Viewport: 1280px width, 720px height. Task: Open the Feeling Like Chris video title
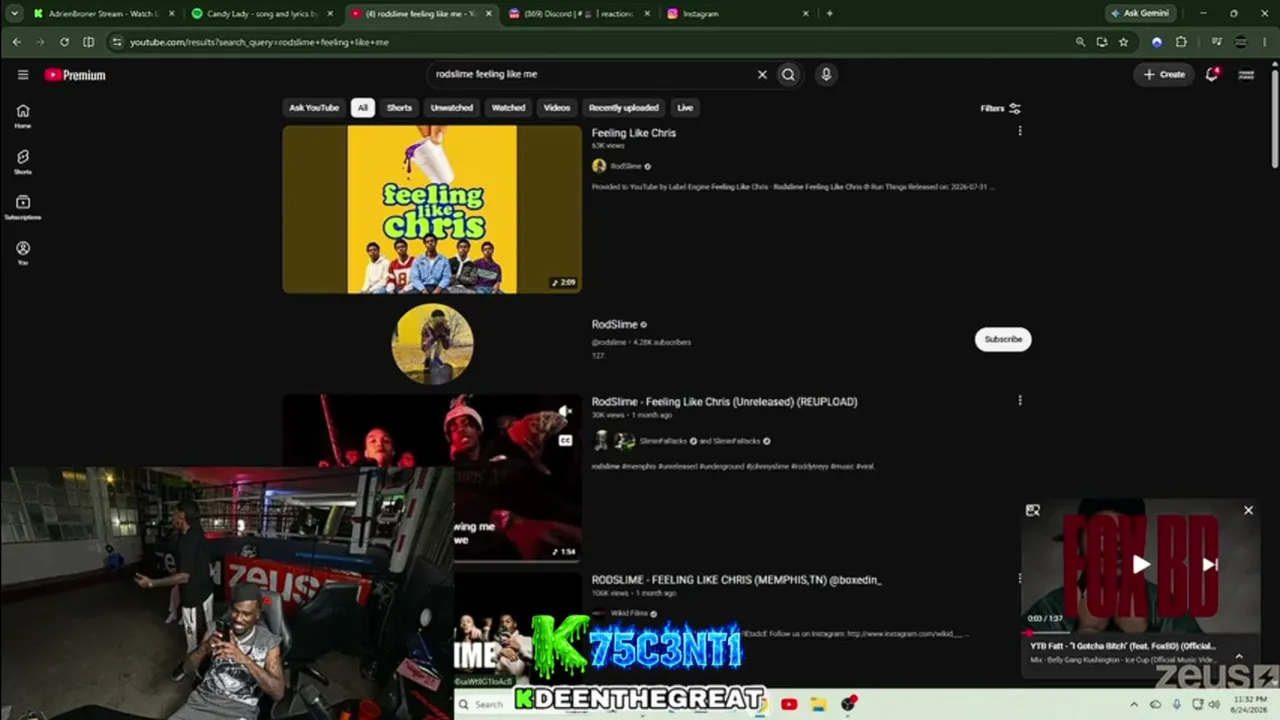[633, 133]
